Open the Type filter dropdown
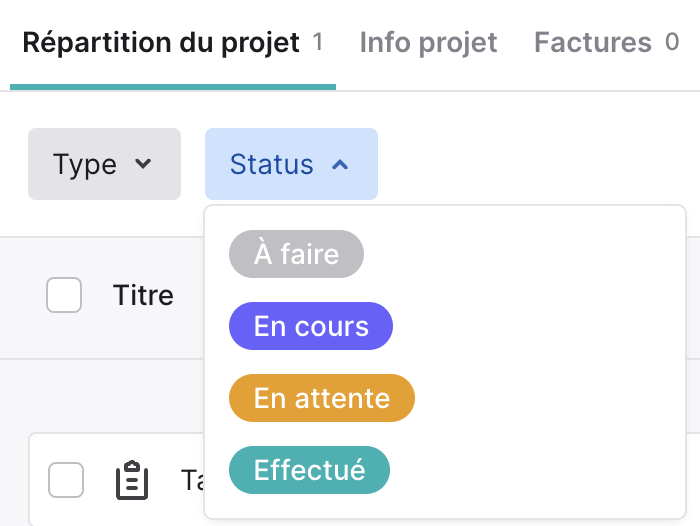Image resolution: width=700 pixels, height=526 pixels. tap(104, 164)
